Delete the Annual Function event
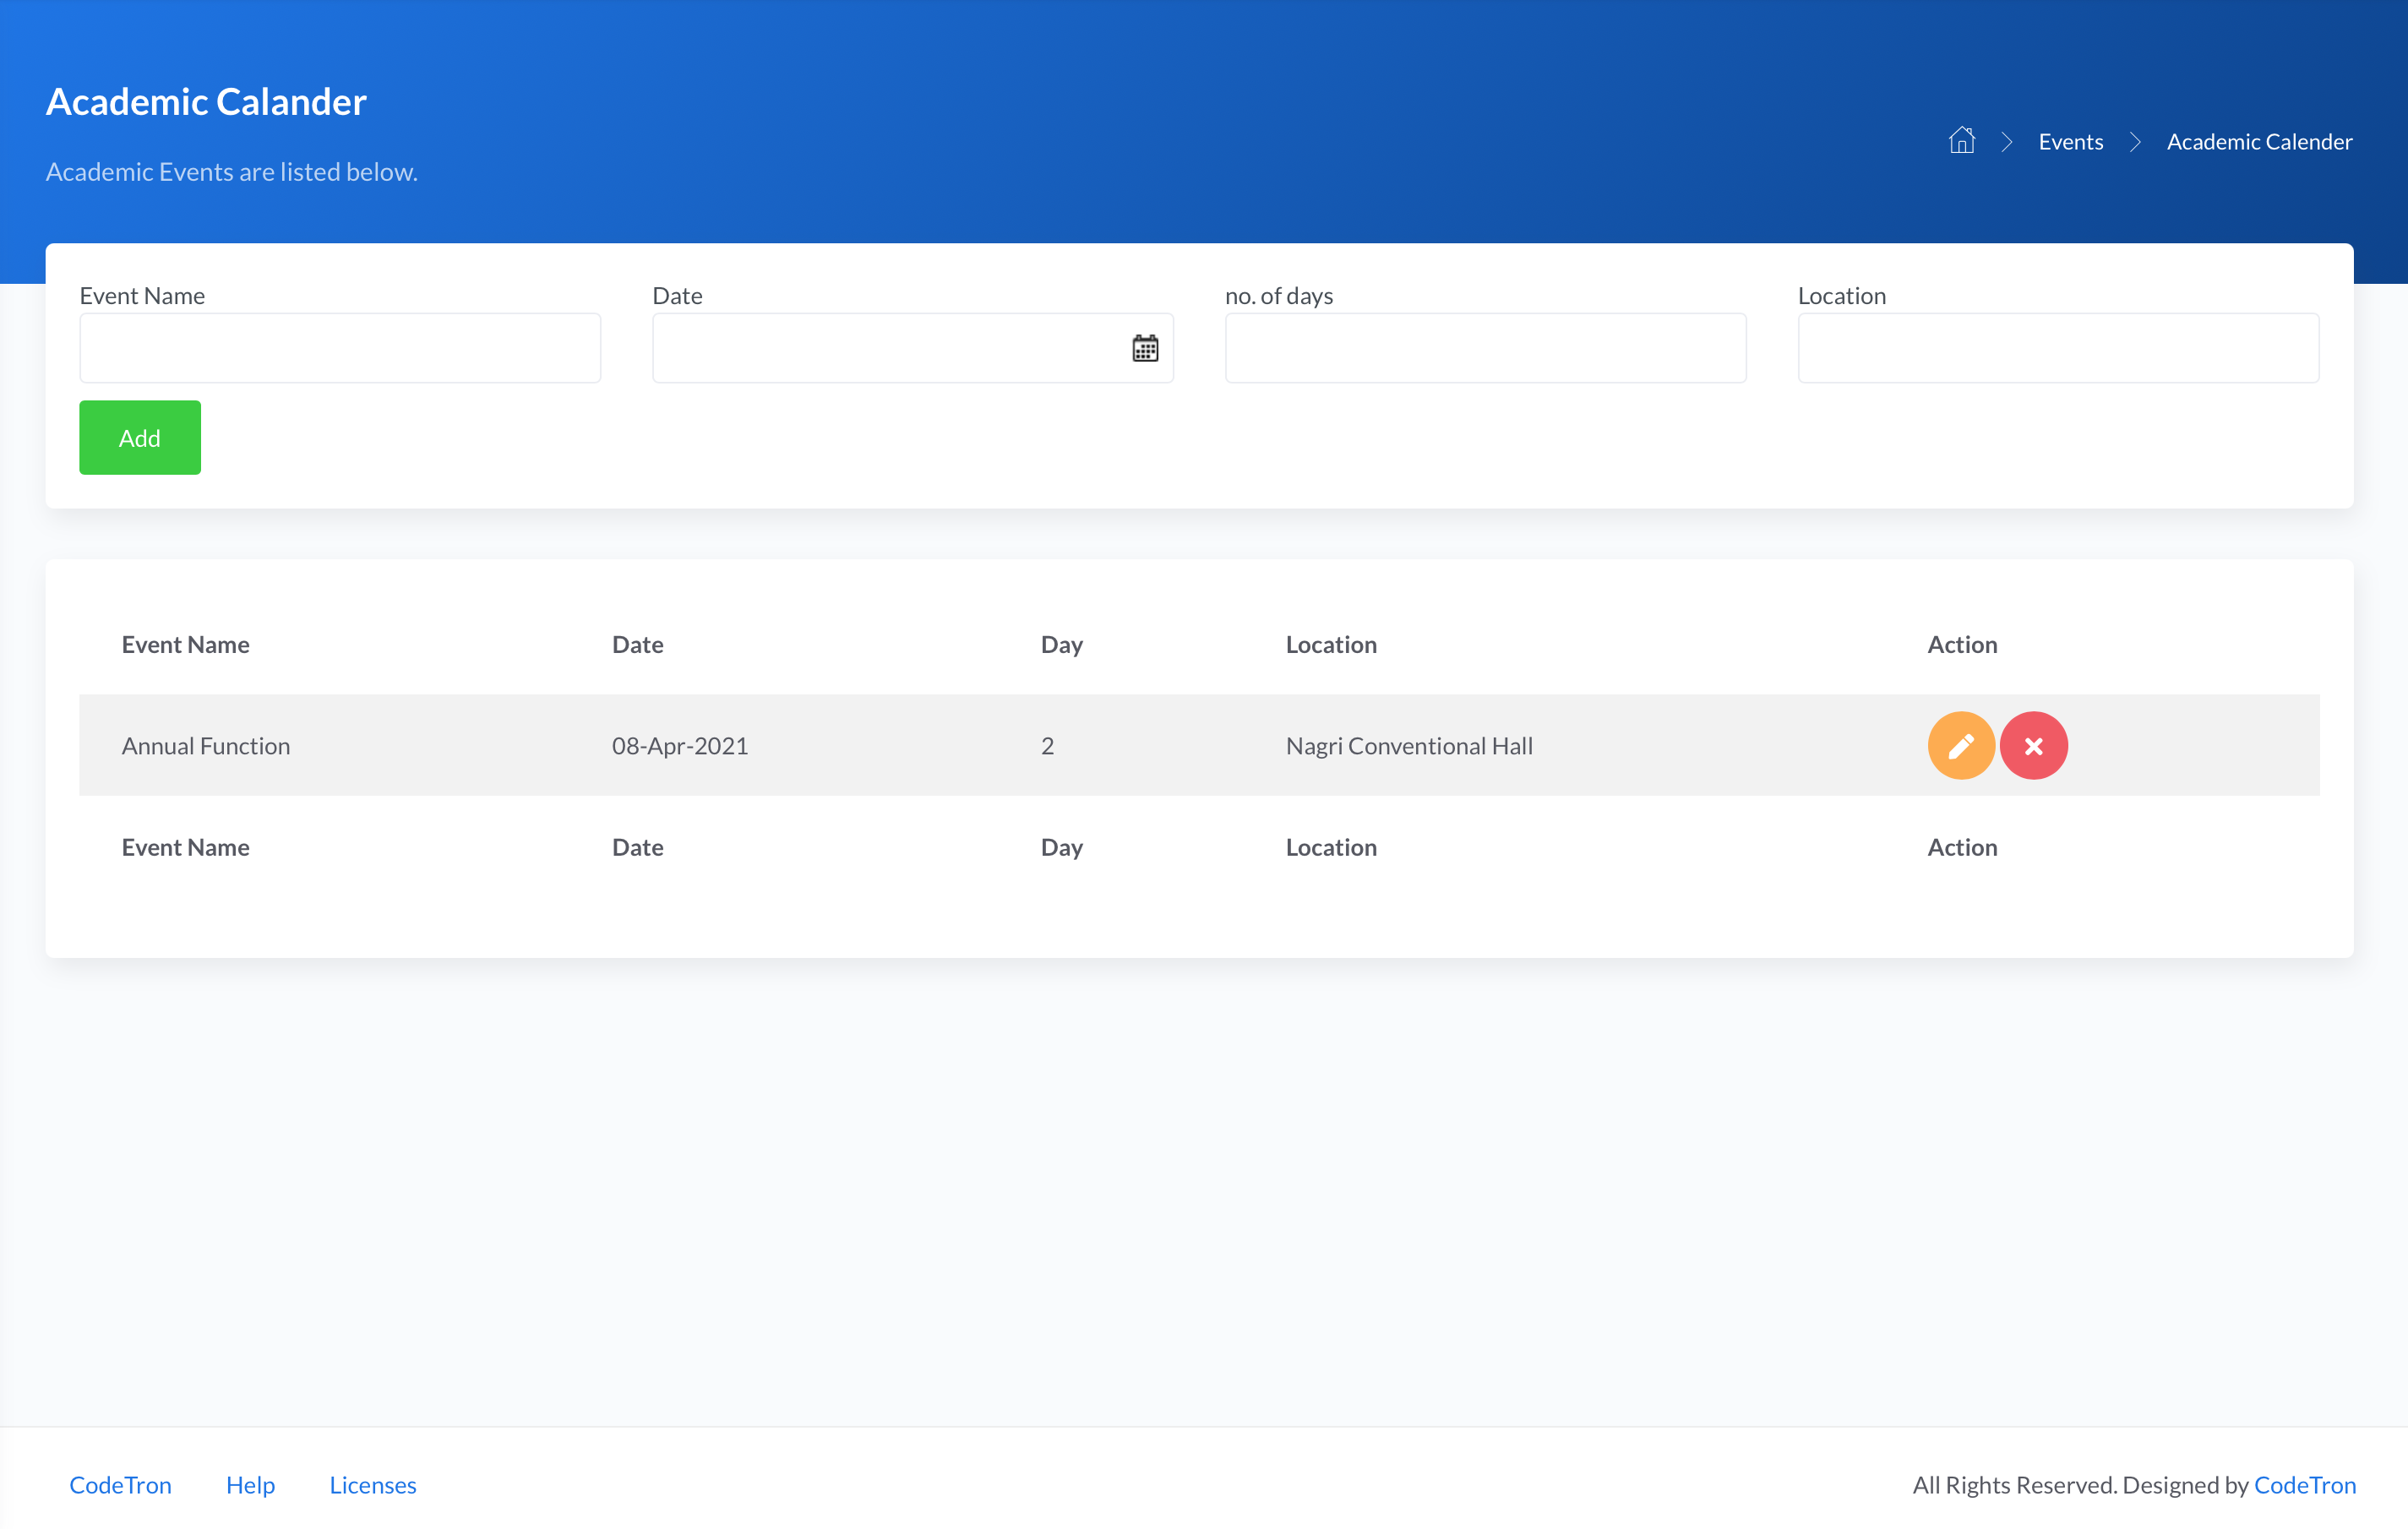This screenshot has height=1529, width=2408. click(x=2033, y=746)
